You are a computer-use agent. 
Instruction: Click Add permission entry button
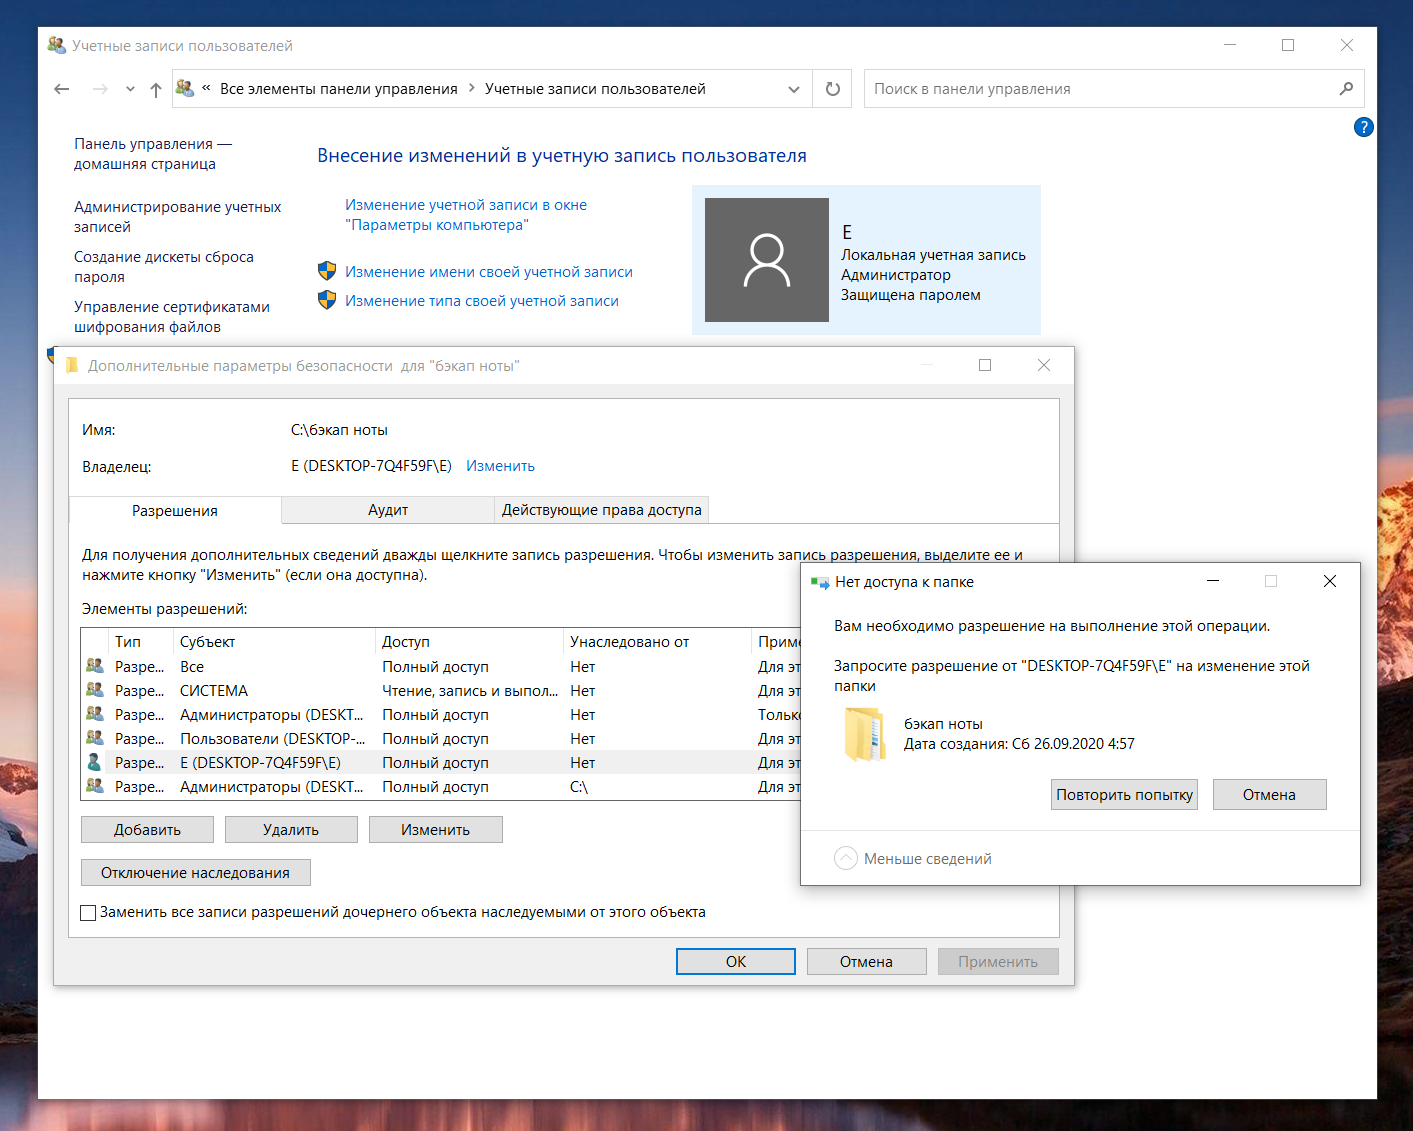[147, 830]
